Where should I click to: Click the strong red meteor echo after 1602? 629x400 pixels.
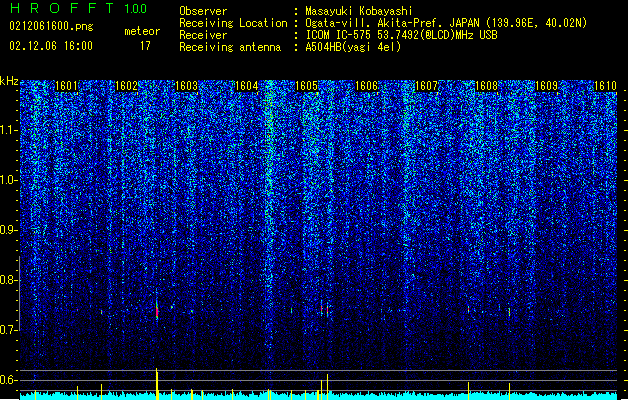click(x=157, y=311)
